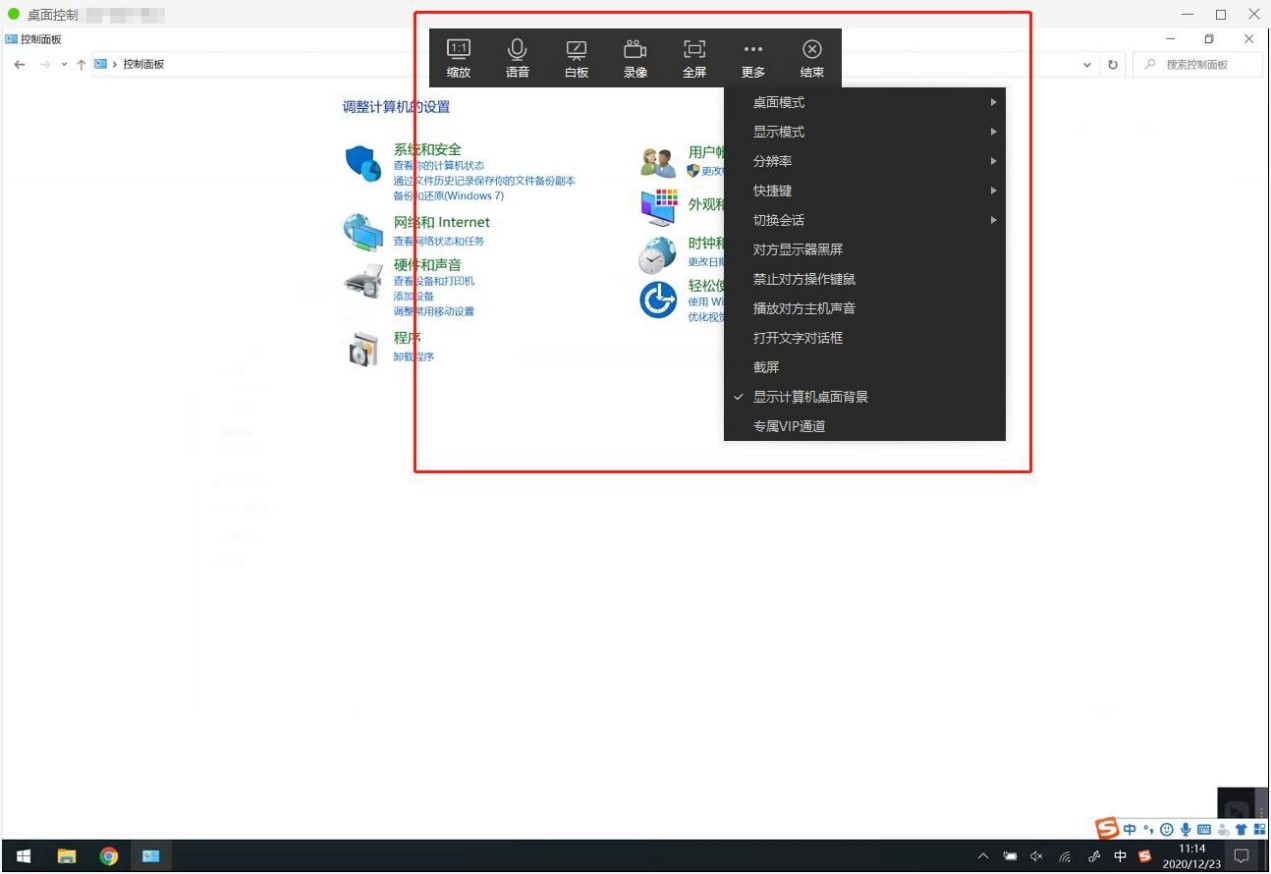The image size is (1271, 874).
Task: Select 对方显示器黑屏 menu entry
Action: pos(865,249)
